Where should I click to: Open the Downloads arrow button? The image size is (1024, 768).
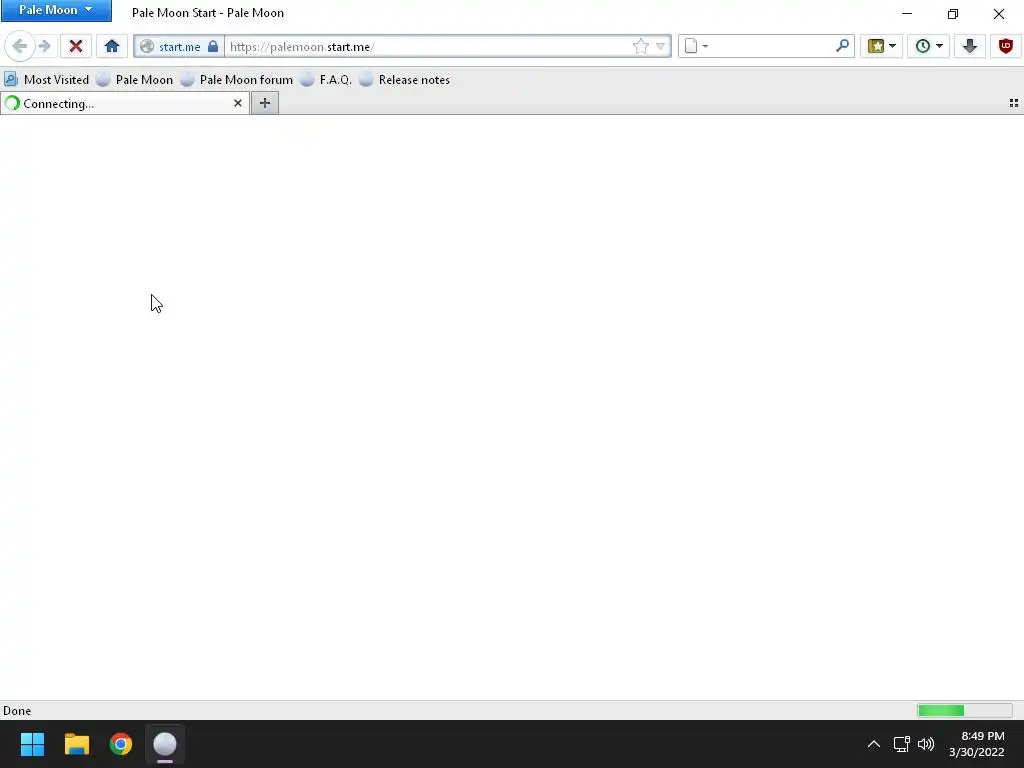[x=970, y=46]
